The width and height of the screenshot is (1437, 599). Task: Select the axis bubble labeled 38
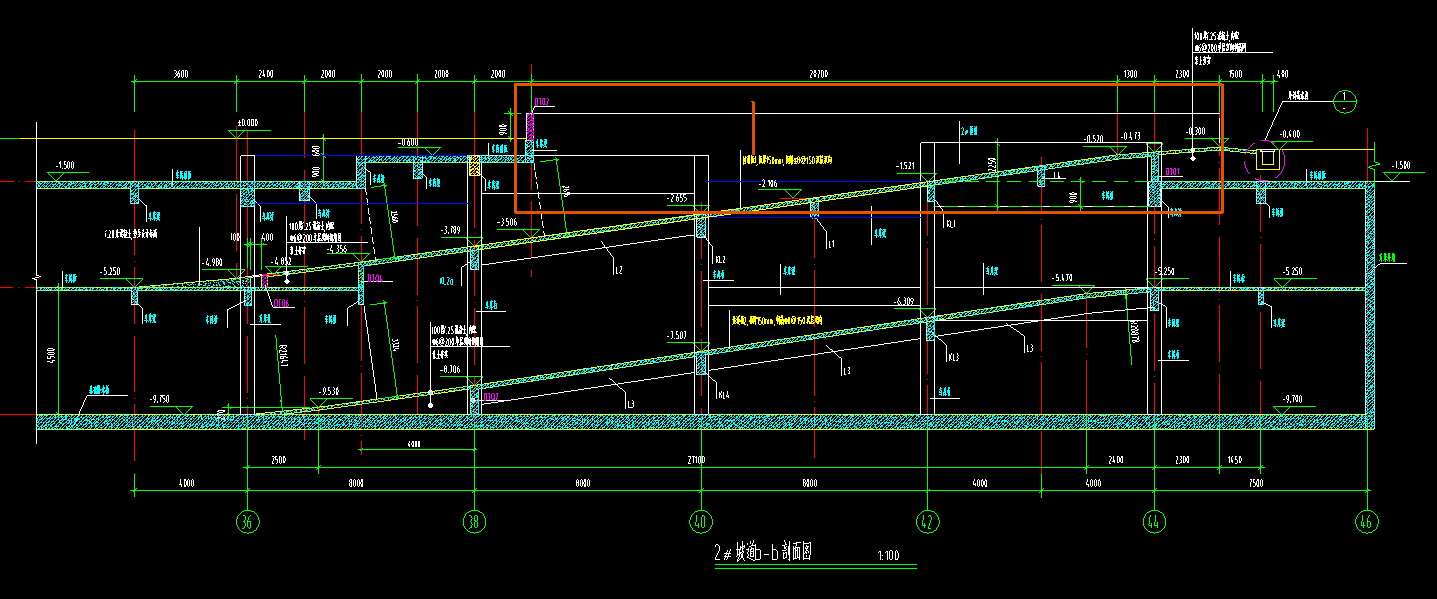474,521
